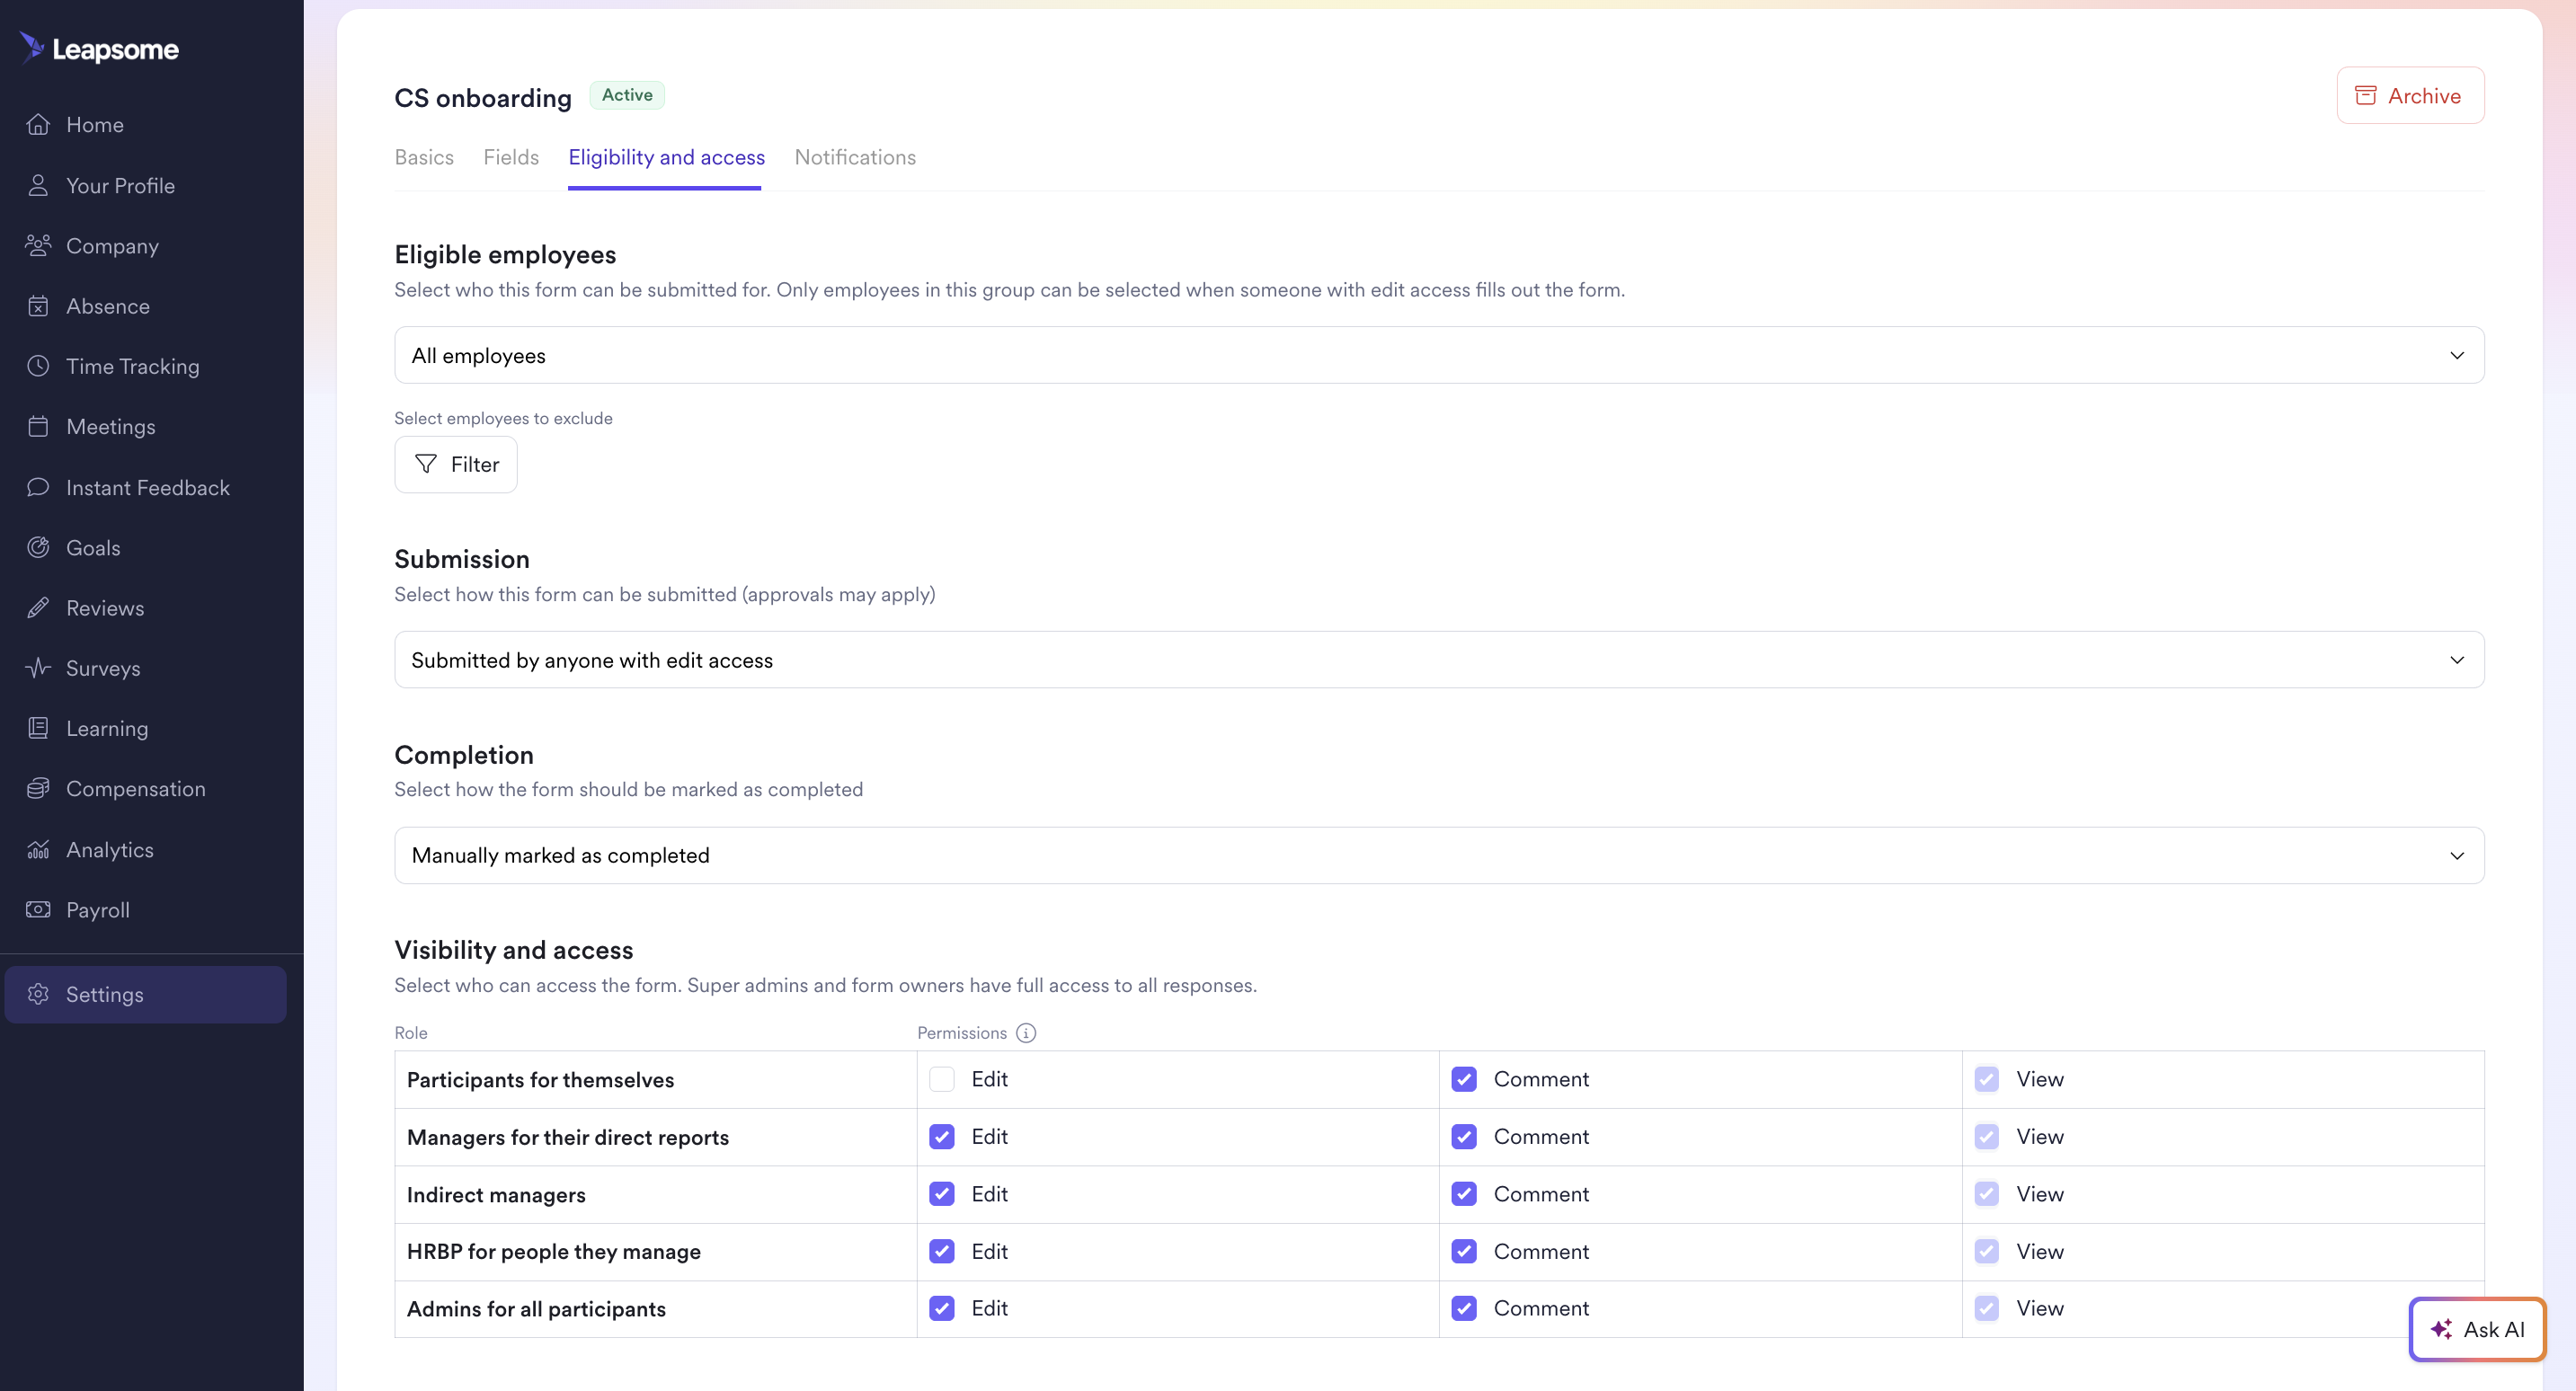The height and width of the screenshot is (1391, 2576).
Task: Click the Leapsome logo
Action: pyautogui.click(x=99, y=48)
